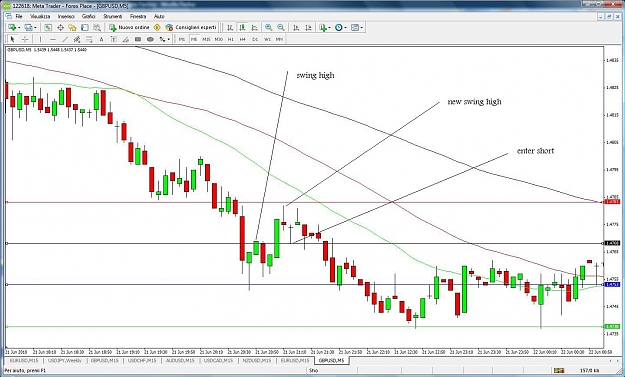625x377 pixels.
Task: Select the Fibonacci retracement tool
Action: point(89,39)
